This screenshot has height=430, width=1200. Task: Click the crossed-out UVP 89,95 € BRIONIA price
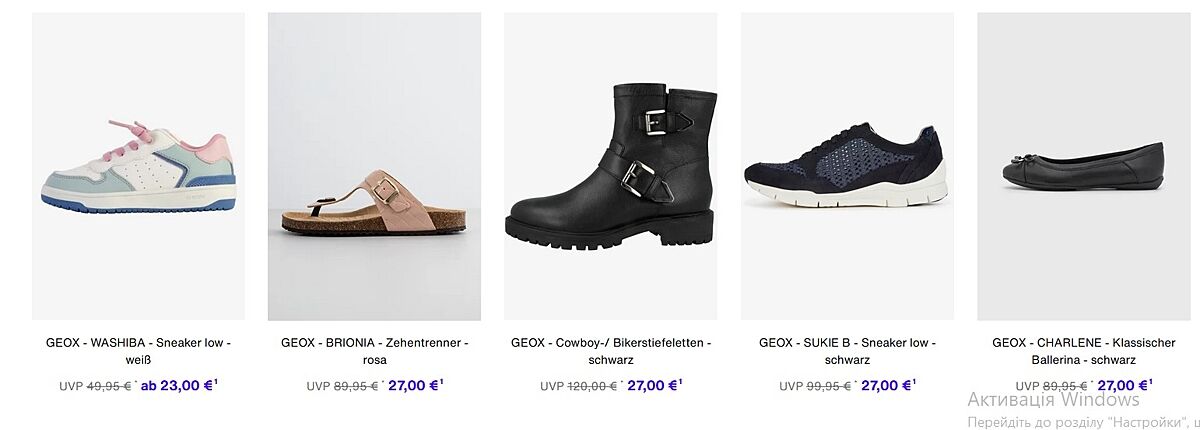[x=354, y=386]
